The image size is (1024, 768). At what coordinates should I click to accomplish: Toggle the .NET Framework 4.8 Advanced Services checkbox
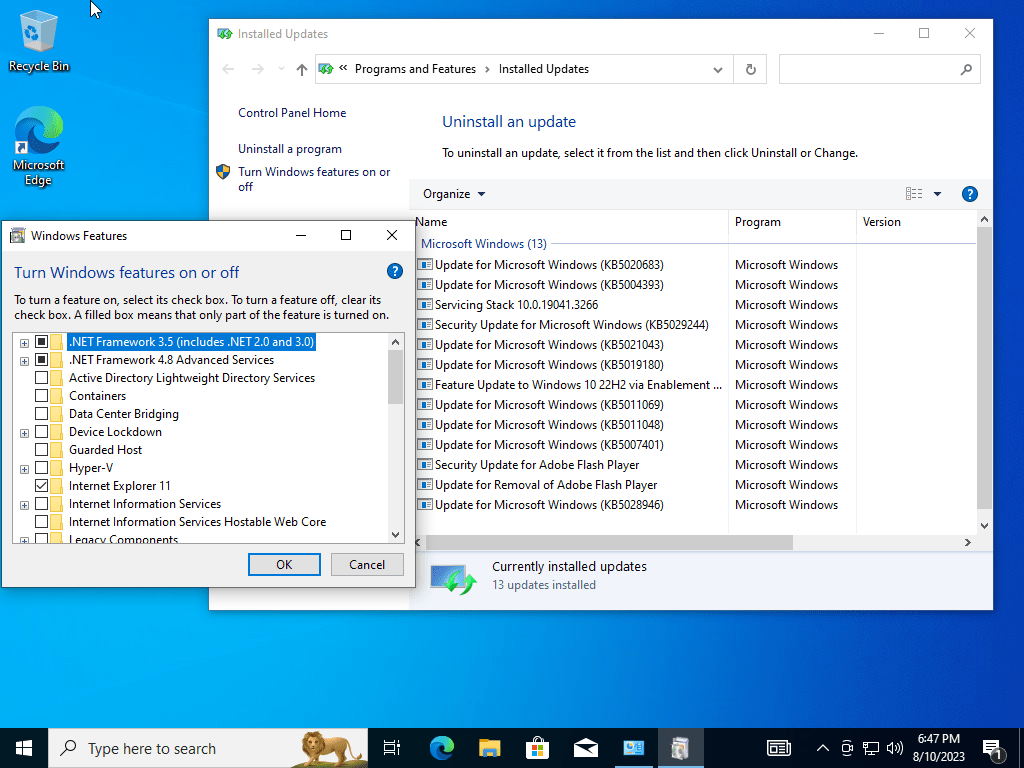pos(41,360)
